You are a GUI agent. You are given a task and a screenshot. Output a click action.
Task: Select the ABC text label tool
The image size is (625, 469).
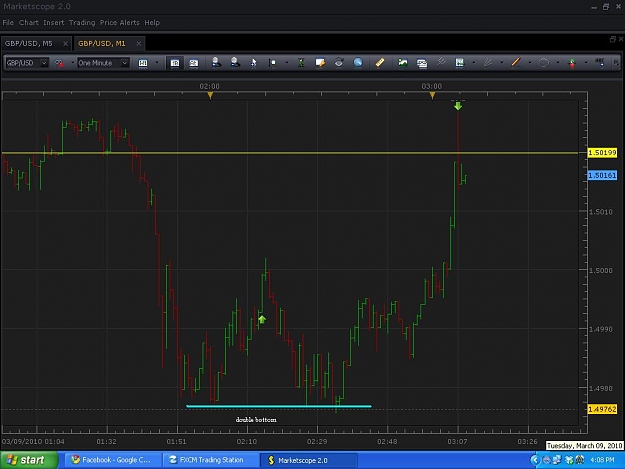[599, 63]
